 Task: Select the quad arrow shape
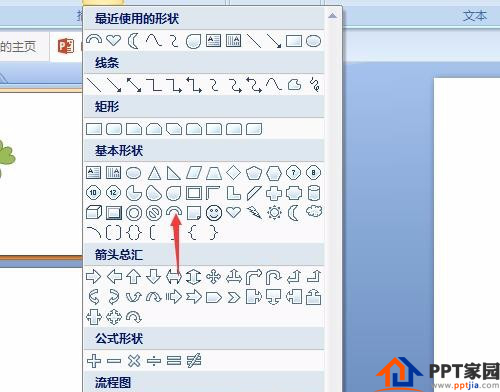tap(214, 277)
